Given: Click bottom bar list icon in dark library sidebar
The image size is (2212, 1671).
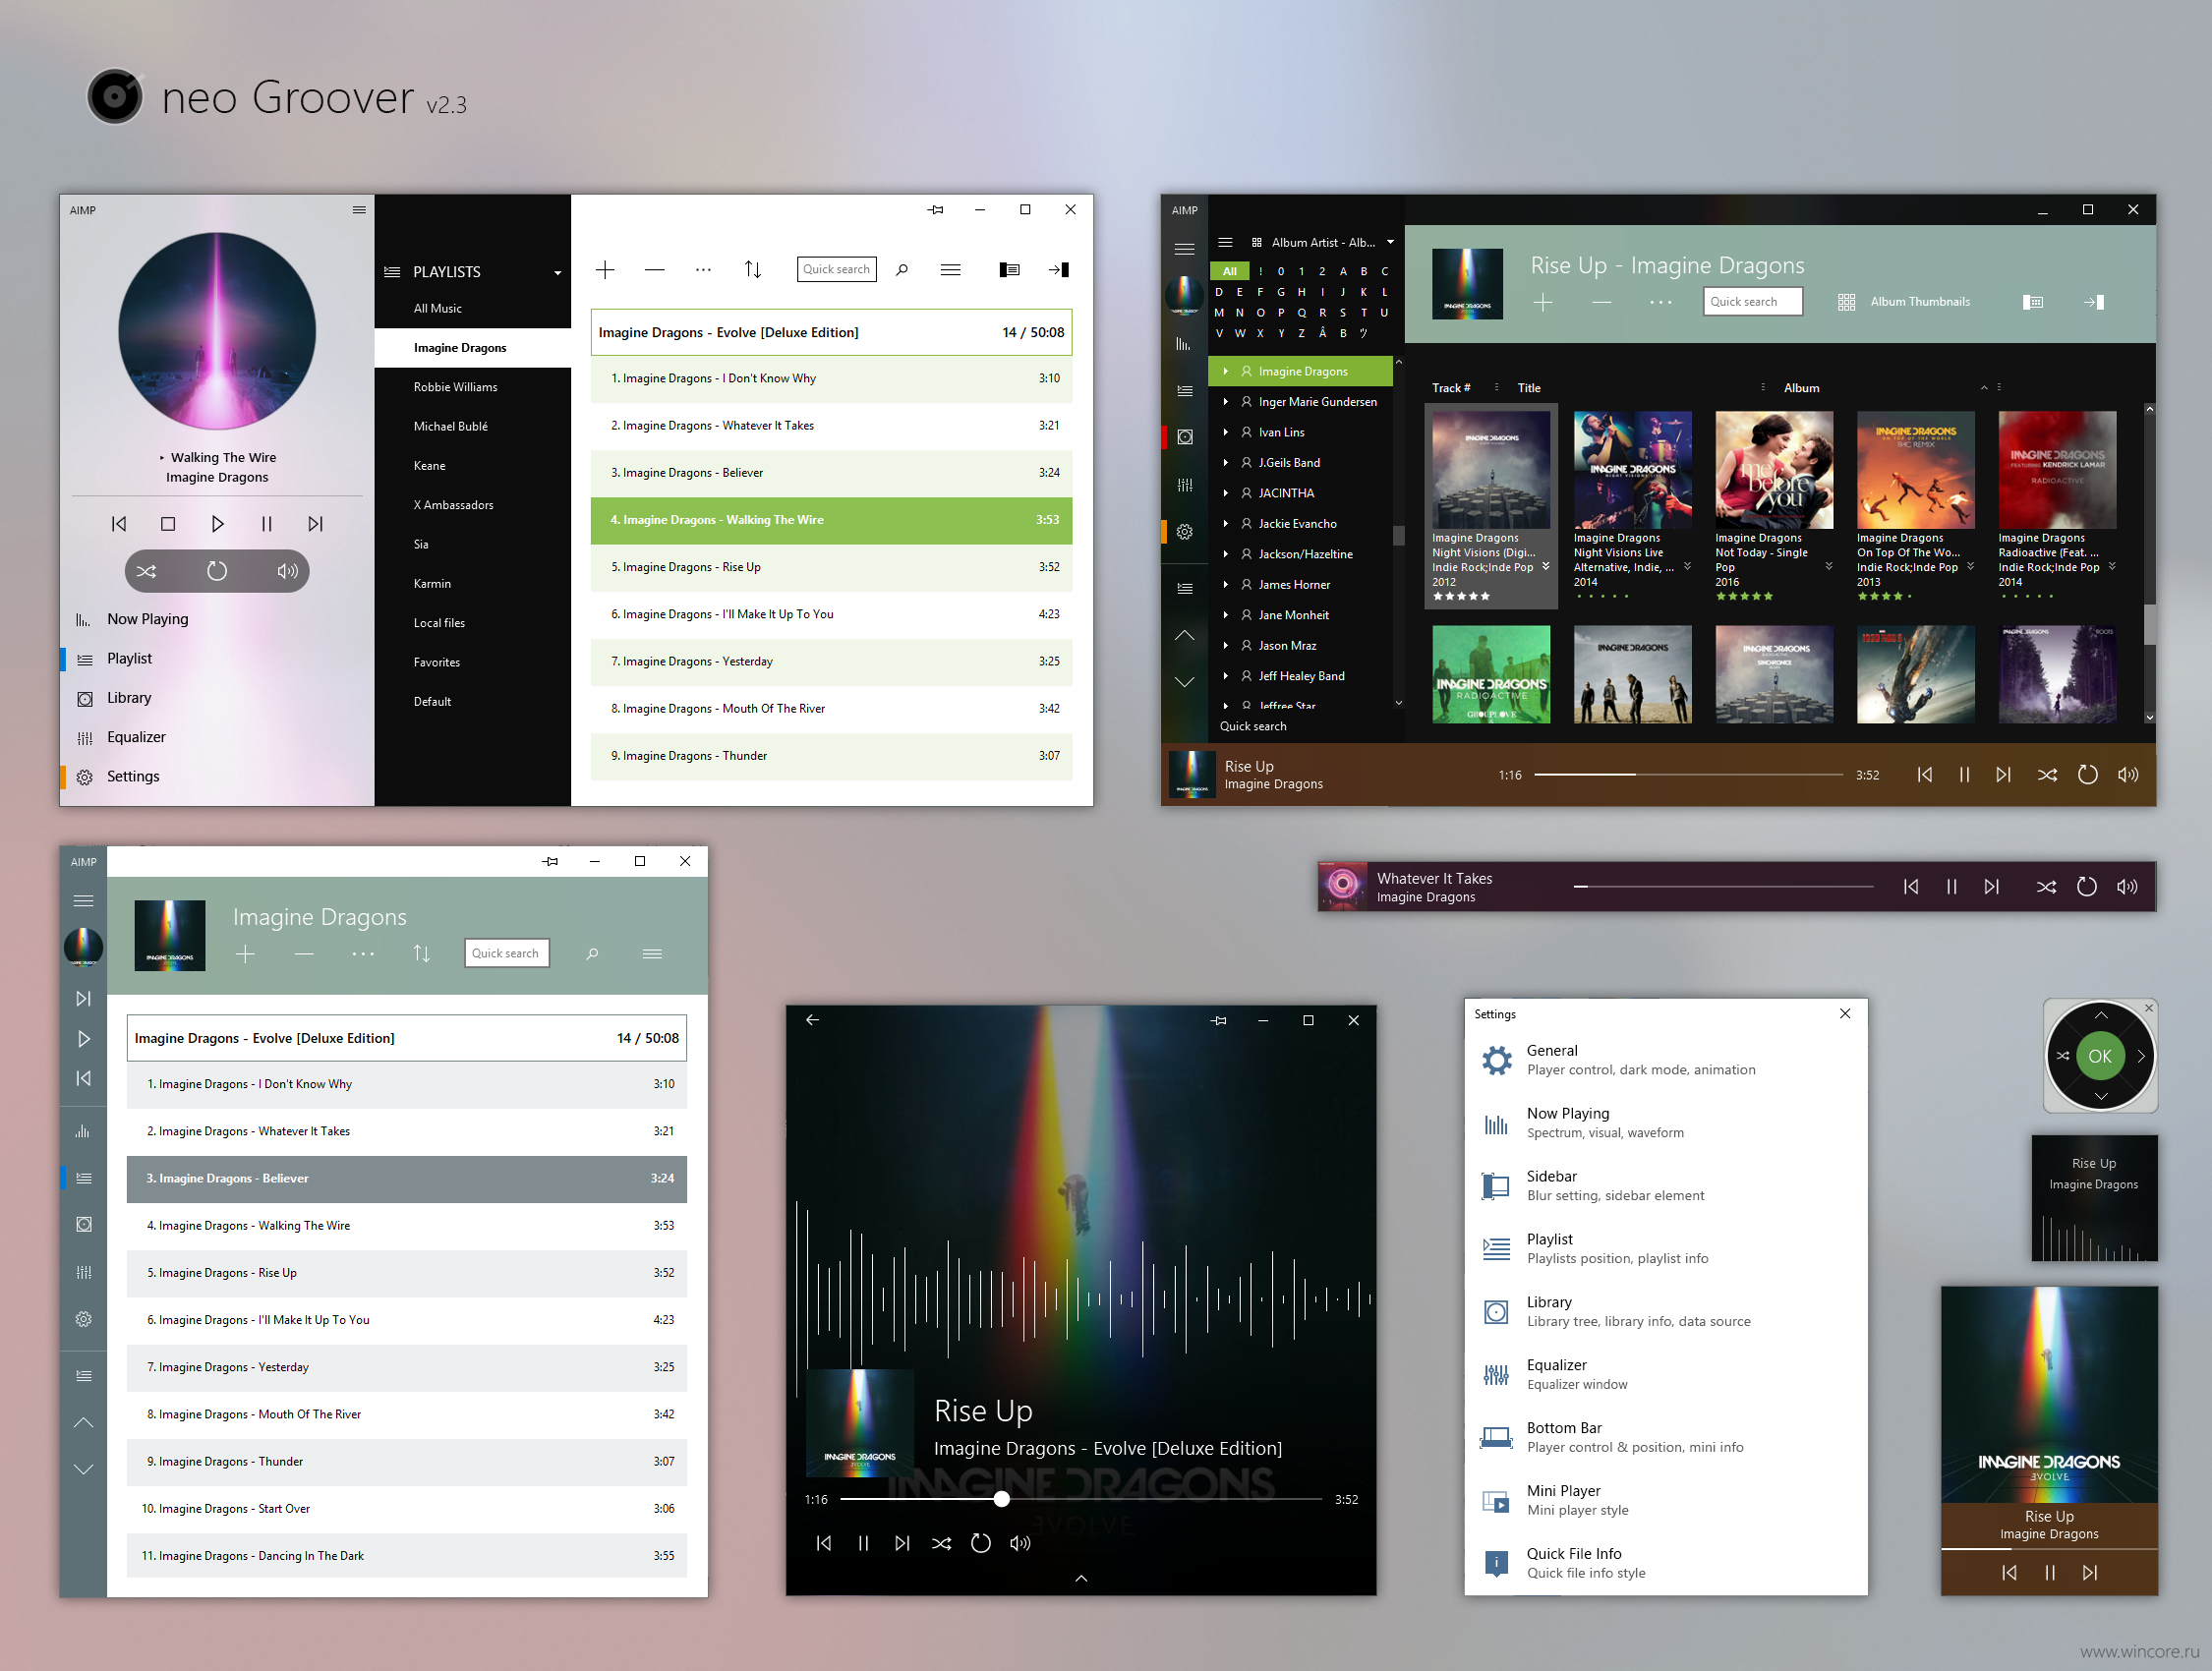Looking at the screenshot, I should click(1185, 589).
